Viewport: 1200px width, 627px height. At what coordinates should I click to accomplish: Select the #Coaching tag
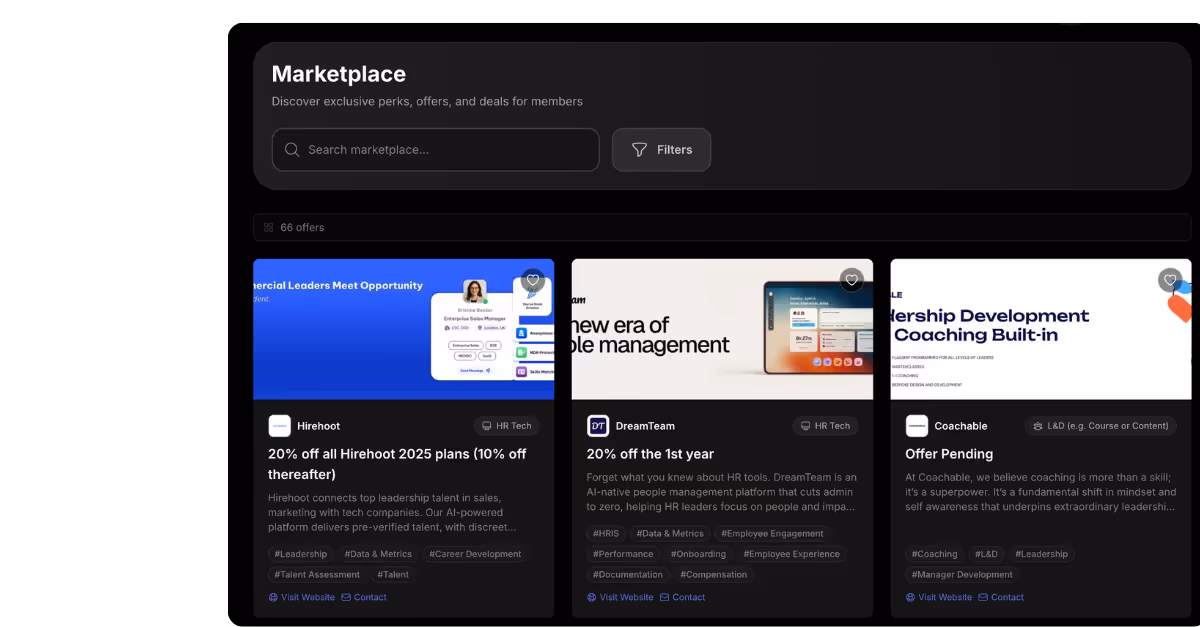[935, 554]
